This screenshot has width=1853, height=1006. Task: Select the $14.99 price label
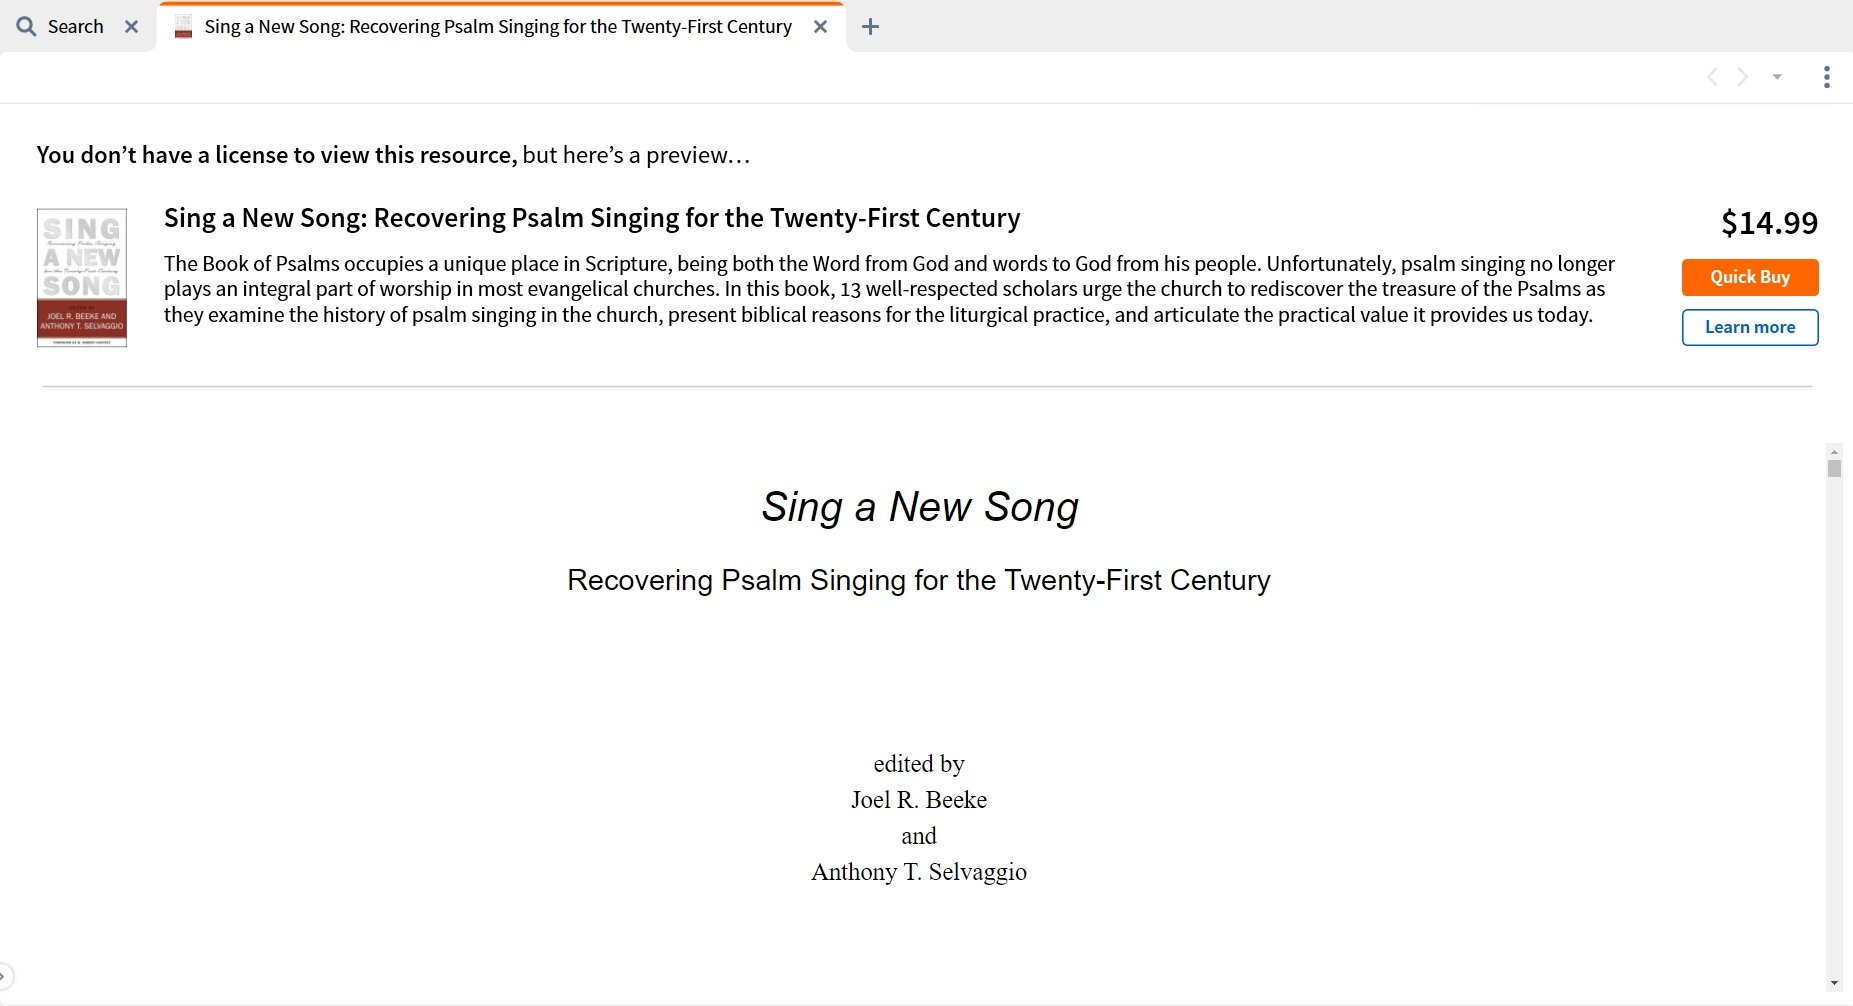(x=1769, y=223)
